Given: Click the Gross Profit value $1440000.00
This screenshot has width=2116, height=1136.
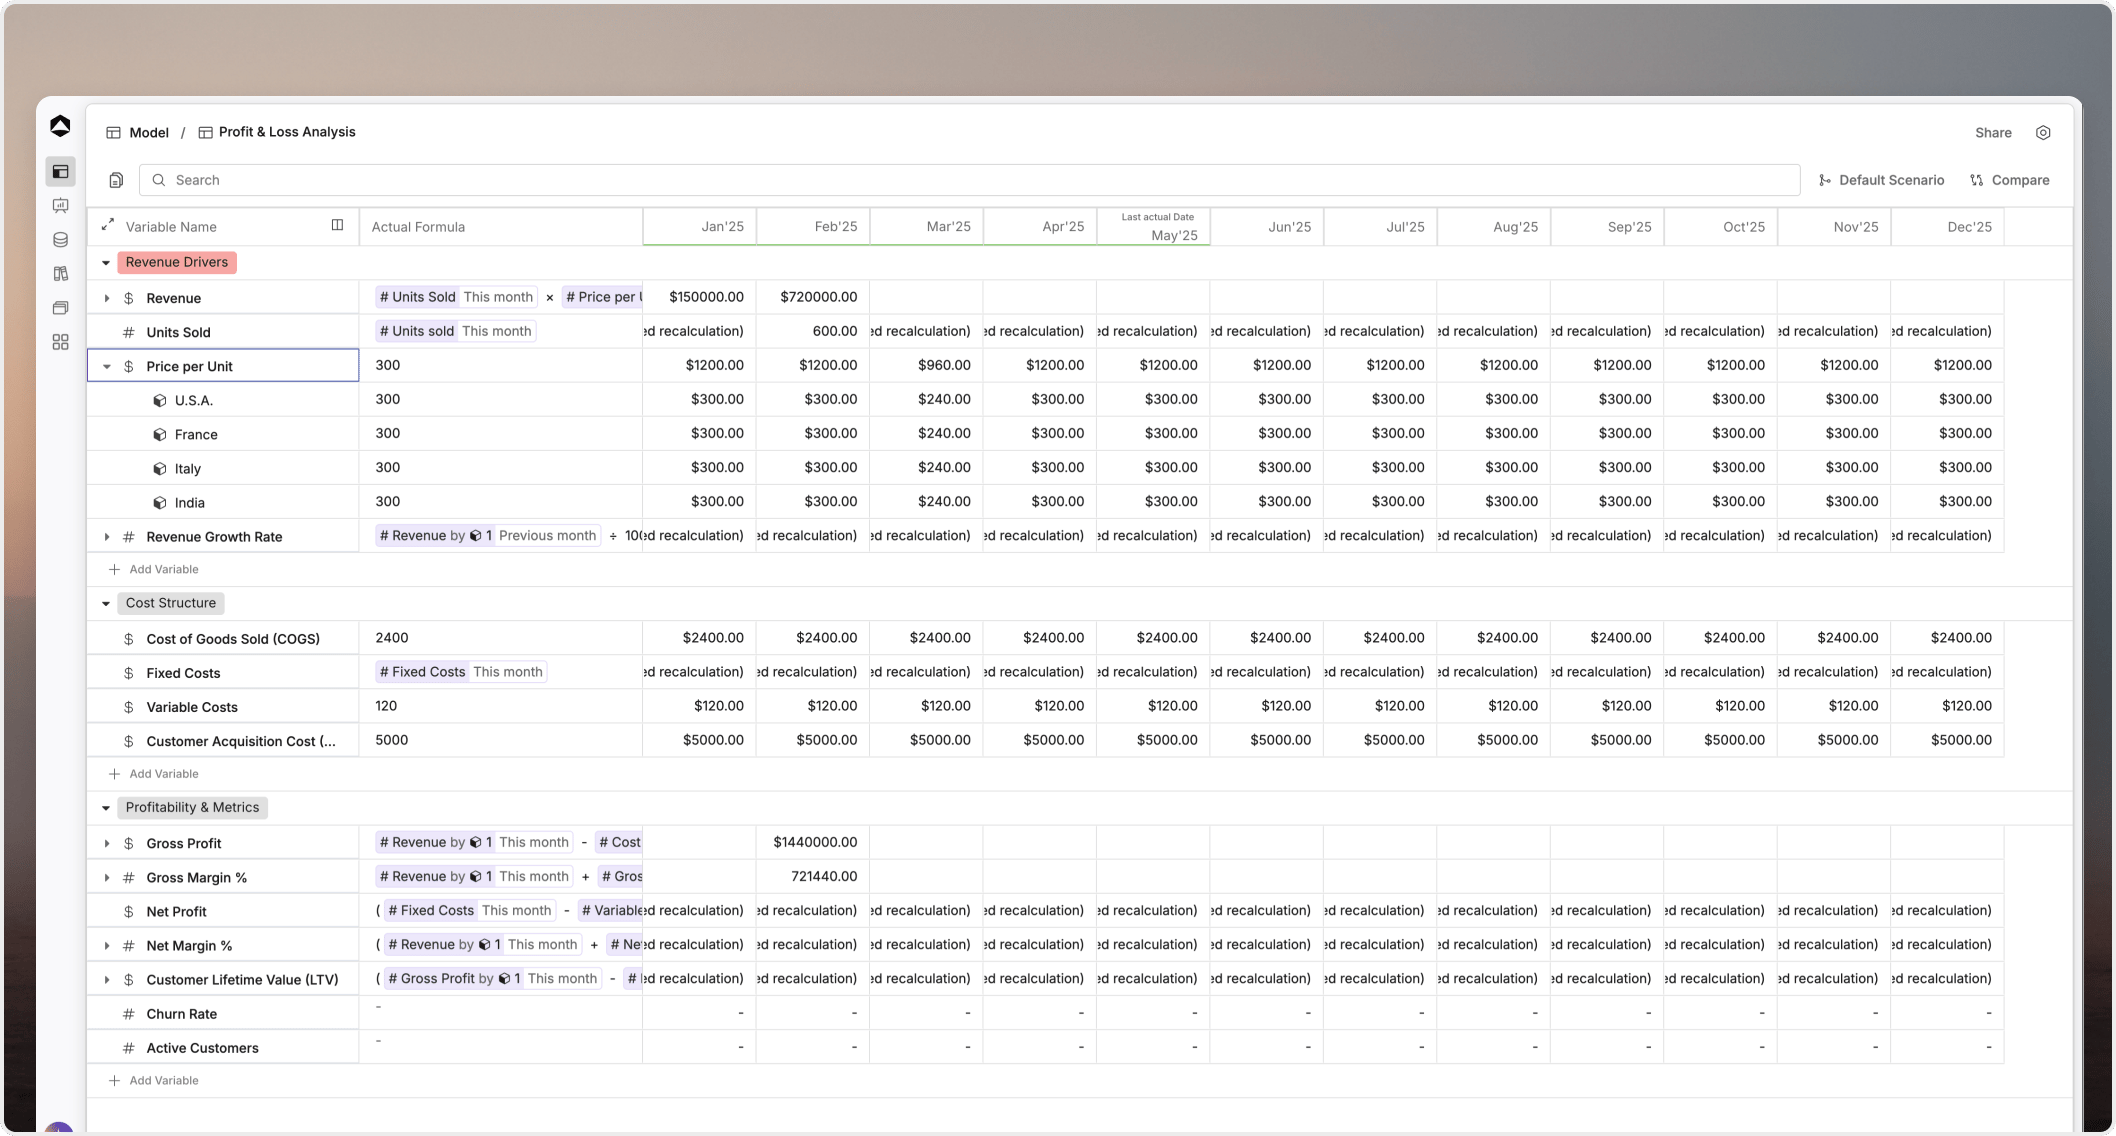Looking at the screenshot, I should click(813, 843).
